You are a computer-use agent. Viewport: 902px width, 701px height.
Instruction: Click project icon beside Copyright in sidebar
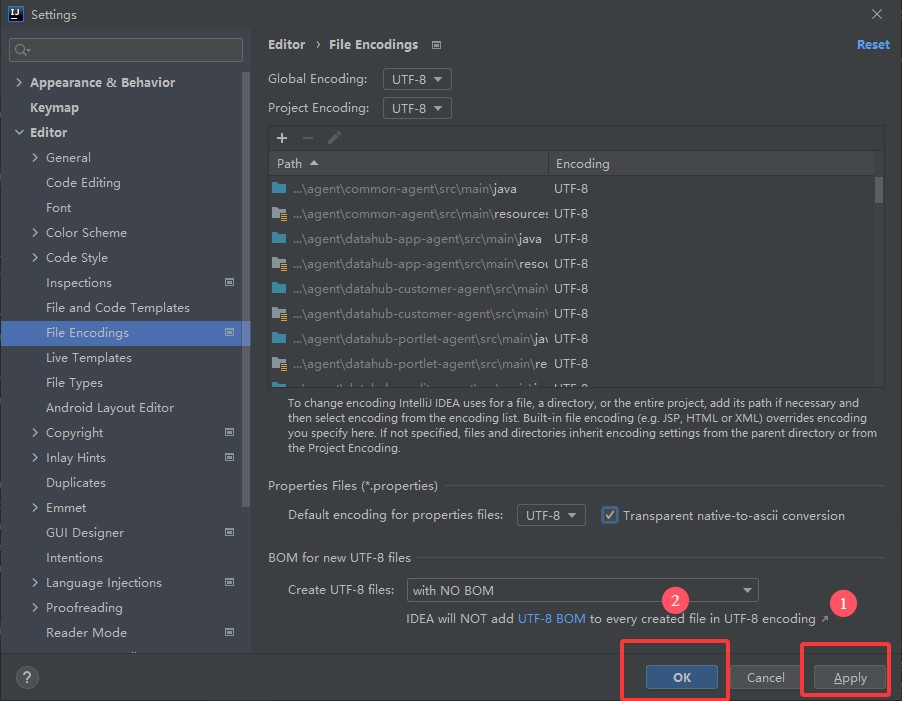pyautogui.click(x=230, y=432)
